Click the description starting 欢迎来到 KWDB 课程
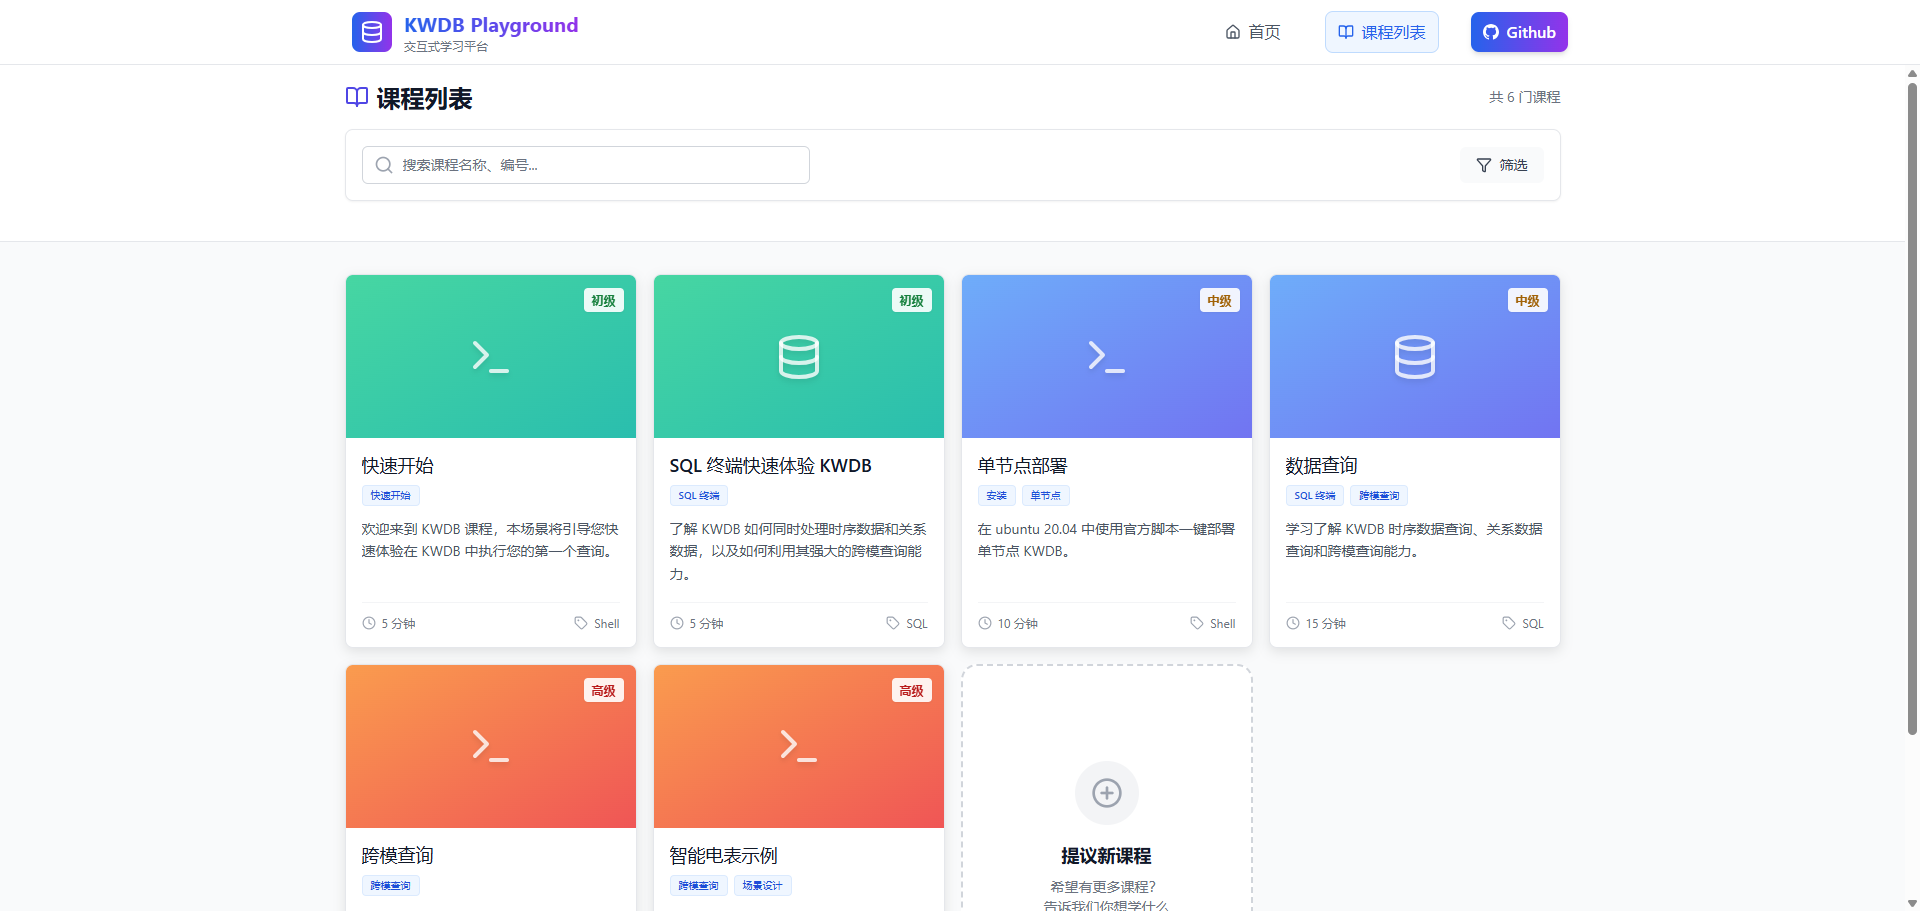The height and width of the screenshot is (911, 1920). click(x=490, y=540)
